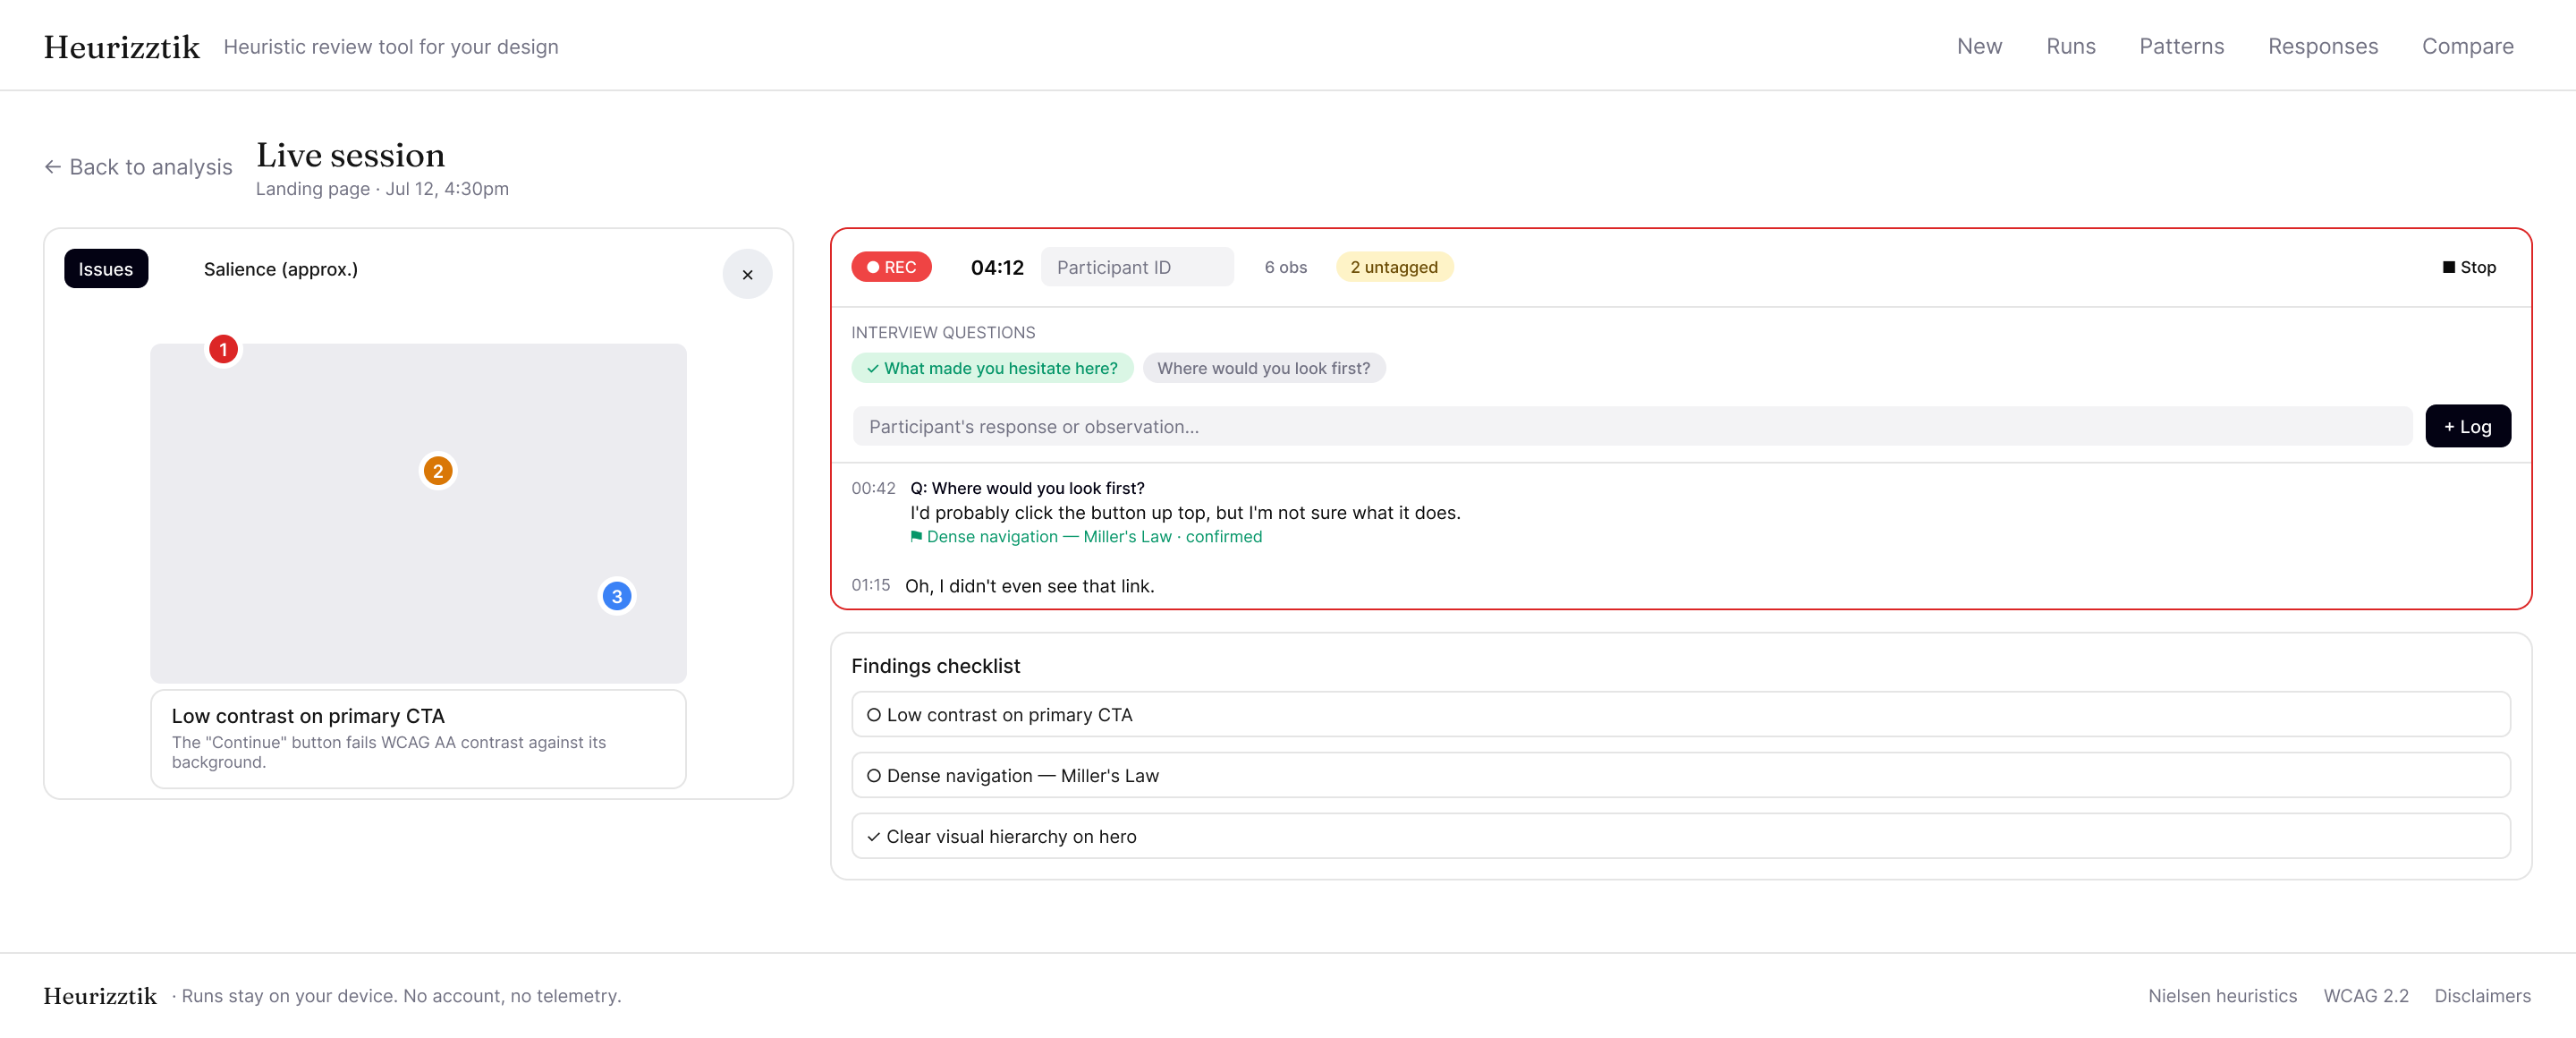This screenshot has width=2576, height=1038.
Task: Select 'What made you hesitate here?' question chip
Action: click(992, 368)
